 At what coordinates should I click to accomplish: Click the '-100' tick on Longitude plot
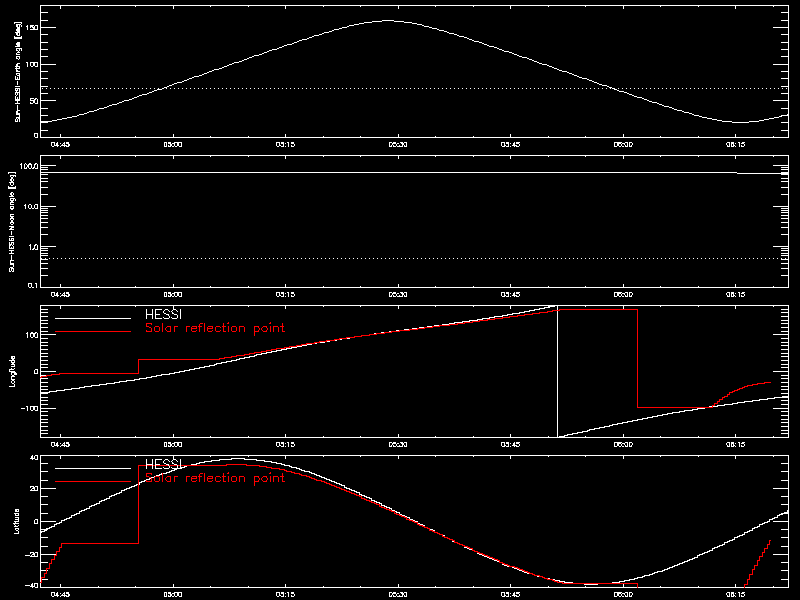click(x=29, y=408)
